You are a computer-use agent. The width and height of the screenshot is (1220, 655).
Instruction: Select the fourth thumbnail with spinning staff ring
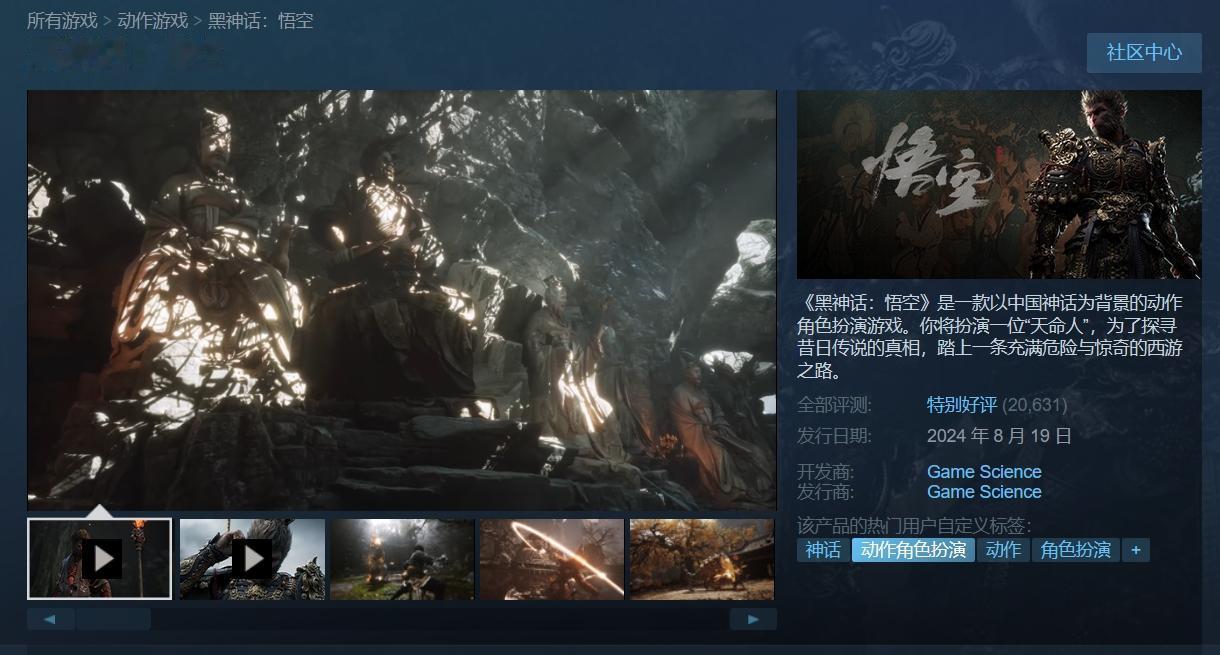pos(552,558)
